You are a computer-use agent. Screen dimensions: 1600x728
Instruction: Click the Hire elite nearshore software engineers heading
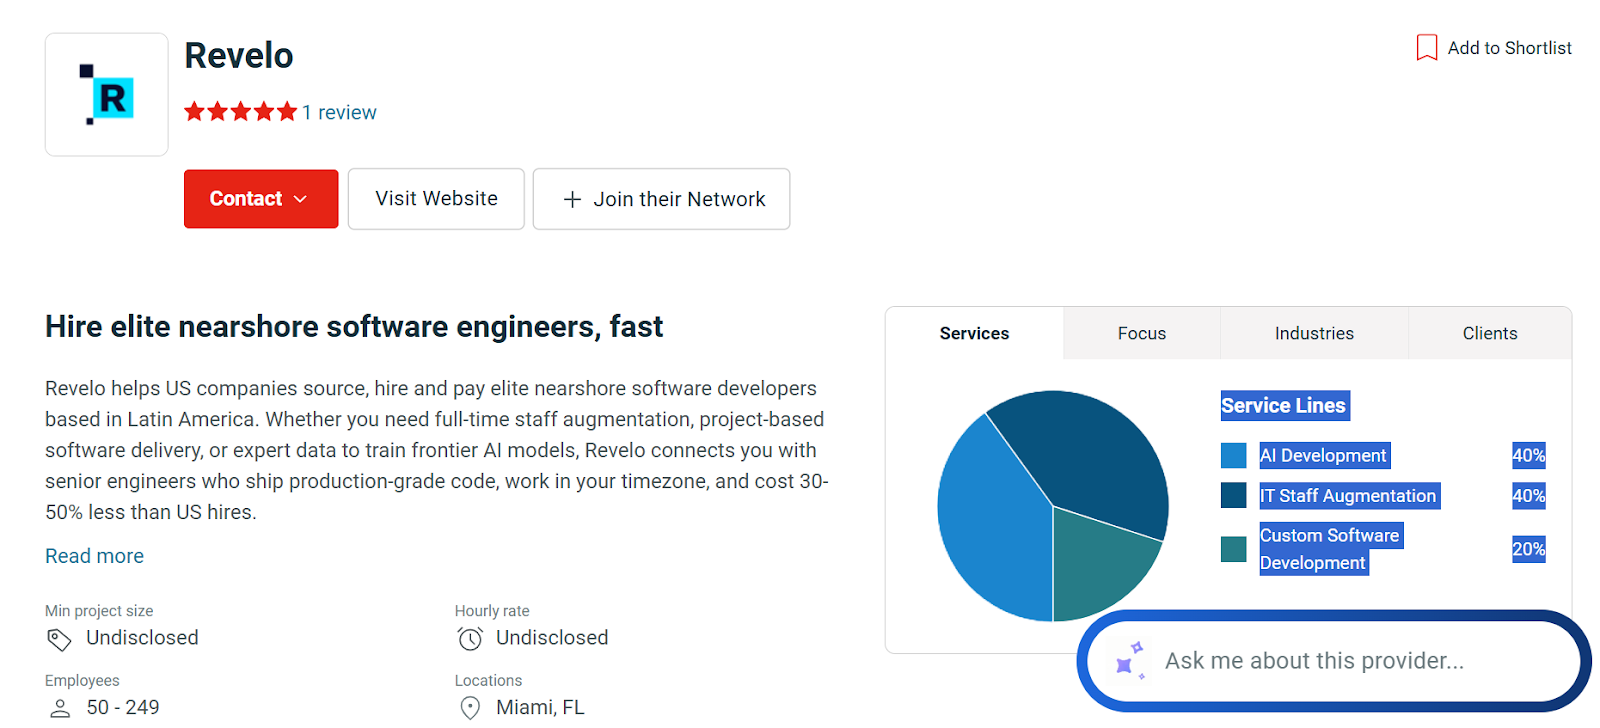(354, 327)
